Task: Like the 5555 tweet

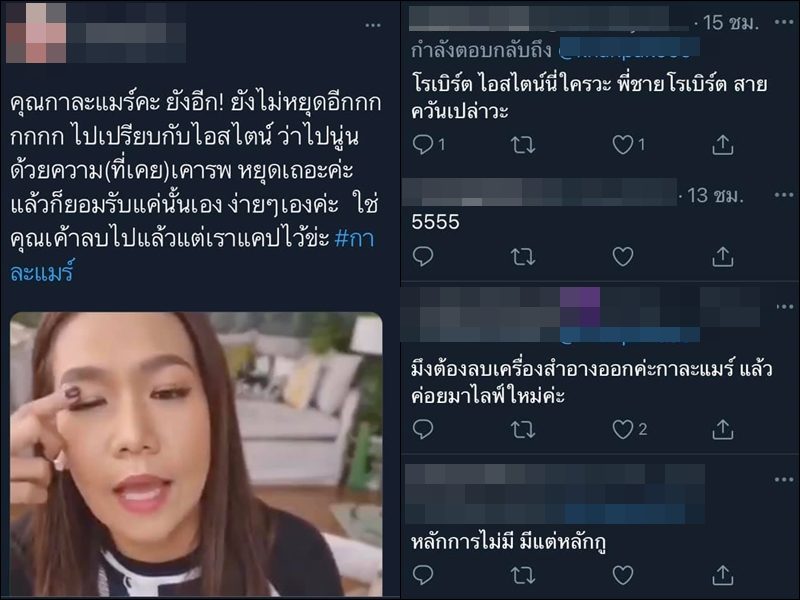Action: point(622,257)
